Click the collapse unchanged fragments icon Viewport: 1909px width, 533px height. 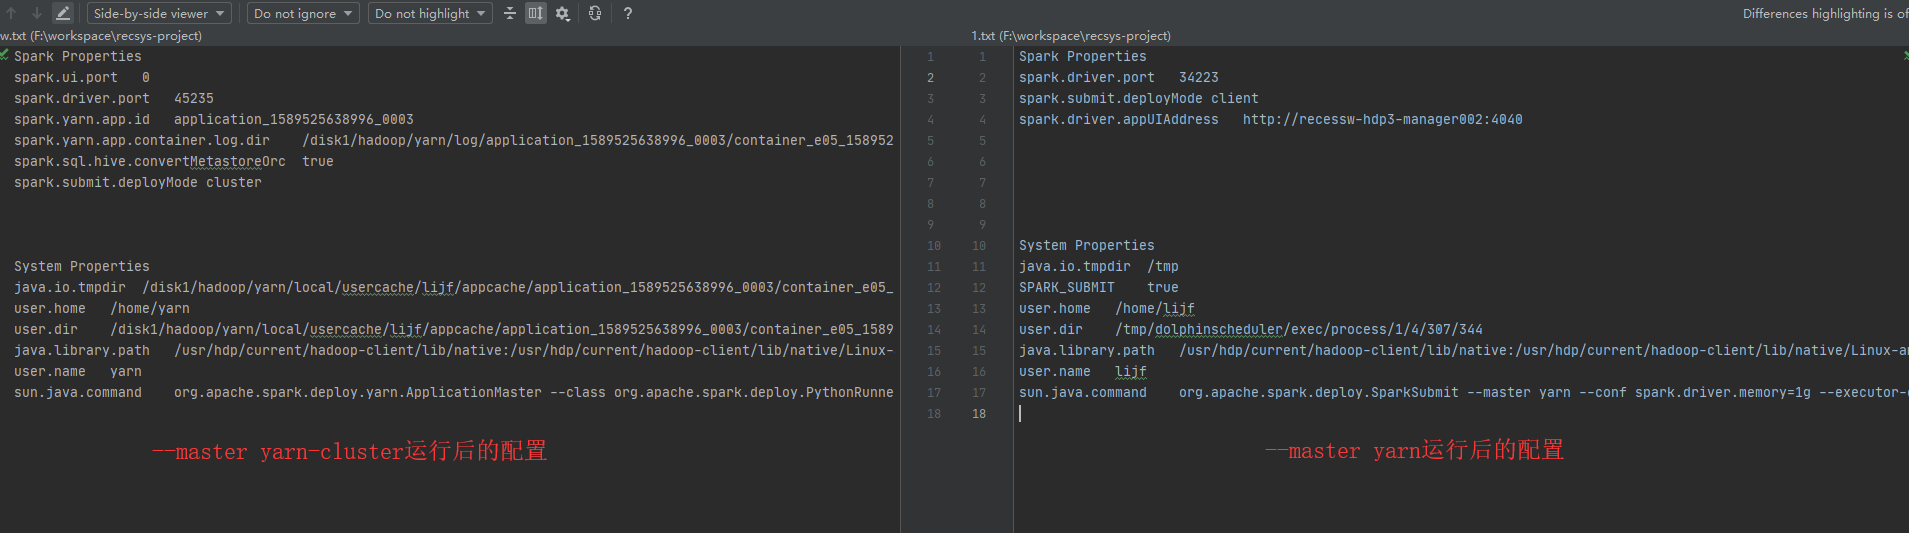[510, 13]
